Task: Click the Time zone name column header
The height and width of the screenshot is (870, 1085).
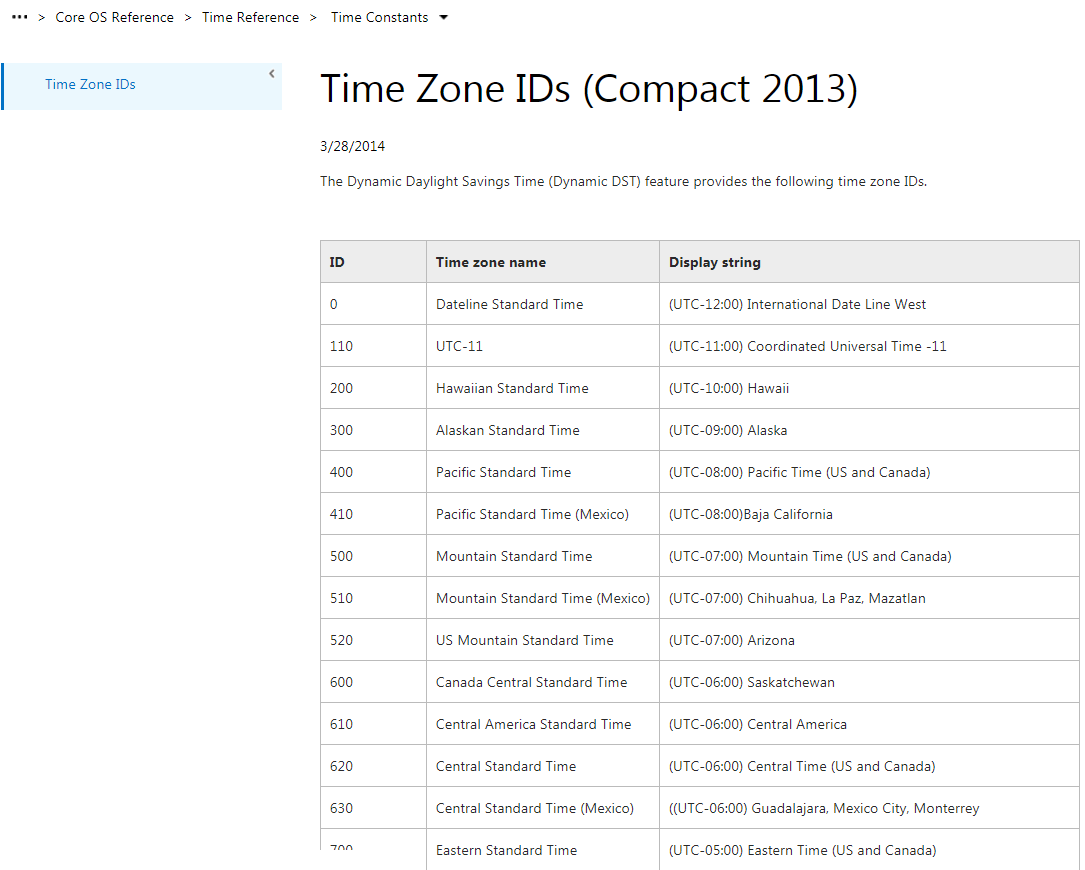Action: tap(491, 262)
